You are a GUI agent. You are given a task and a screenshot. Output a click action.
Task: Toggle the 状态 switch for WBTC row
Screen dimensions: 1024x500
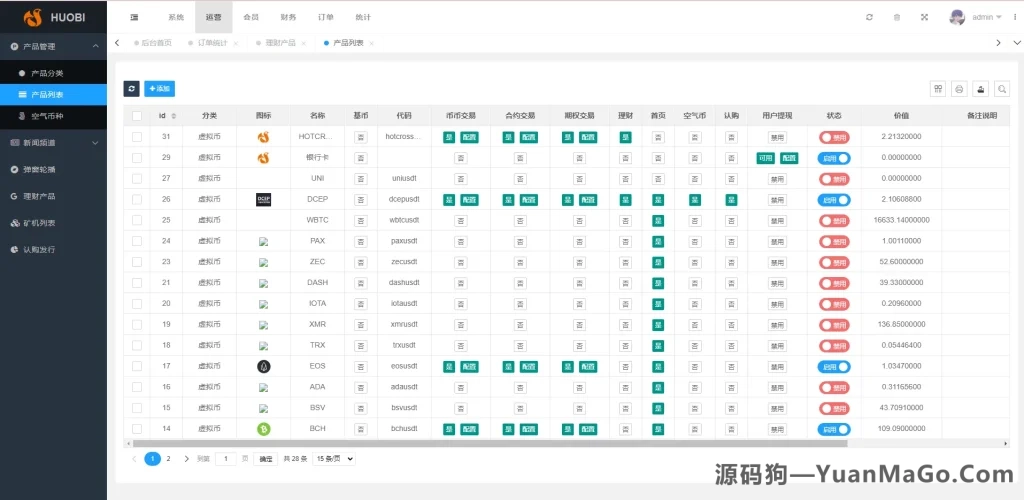[x=835, y=221]
